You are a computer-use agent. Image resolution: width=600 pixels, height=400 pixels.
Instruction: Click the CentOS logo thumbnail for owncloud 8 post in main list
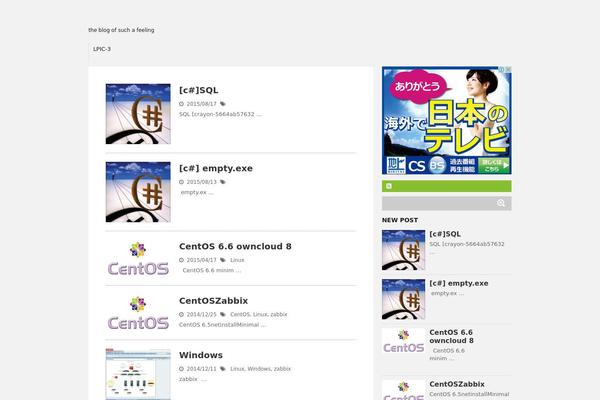pos(138,258)
